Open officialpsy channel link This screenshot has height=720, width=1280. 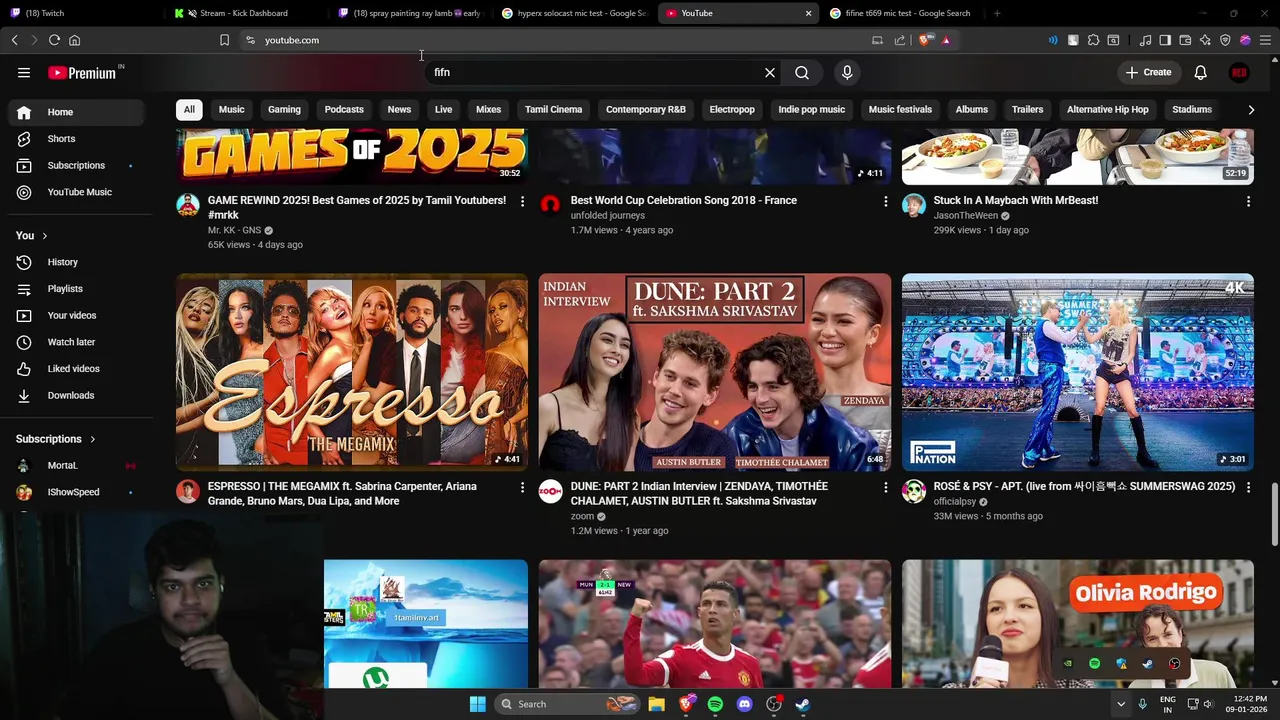tap(954, 502)
